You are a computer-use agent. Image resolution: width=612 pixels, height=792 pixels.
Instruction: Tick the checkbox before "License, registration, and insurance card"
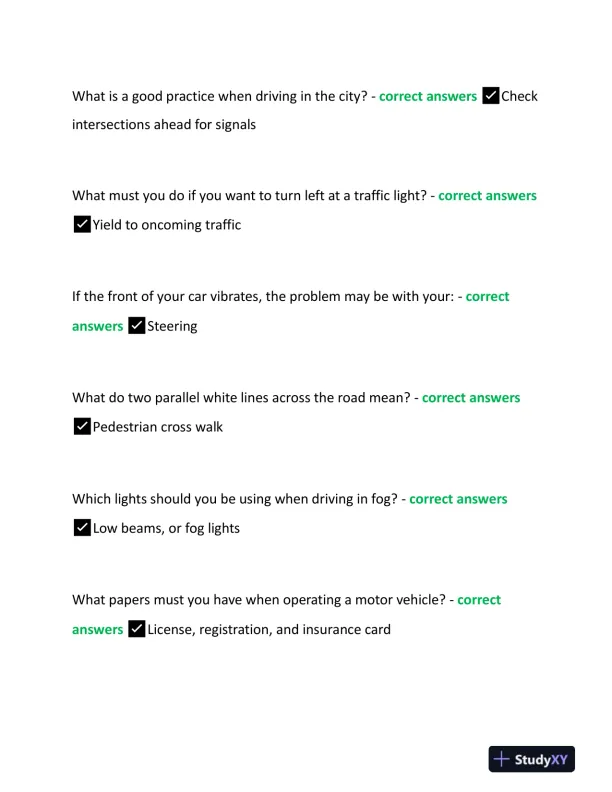pyautogui.click(x=137, y=629)
